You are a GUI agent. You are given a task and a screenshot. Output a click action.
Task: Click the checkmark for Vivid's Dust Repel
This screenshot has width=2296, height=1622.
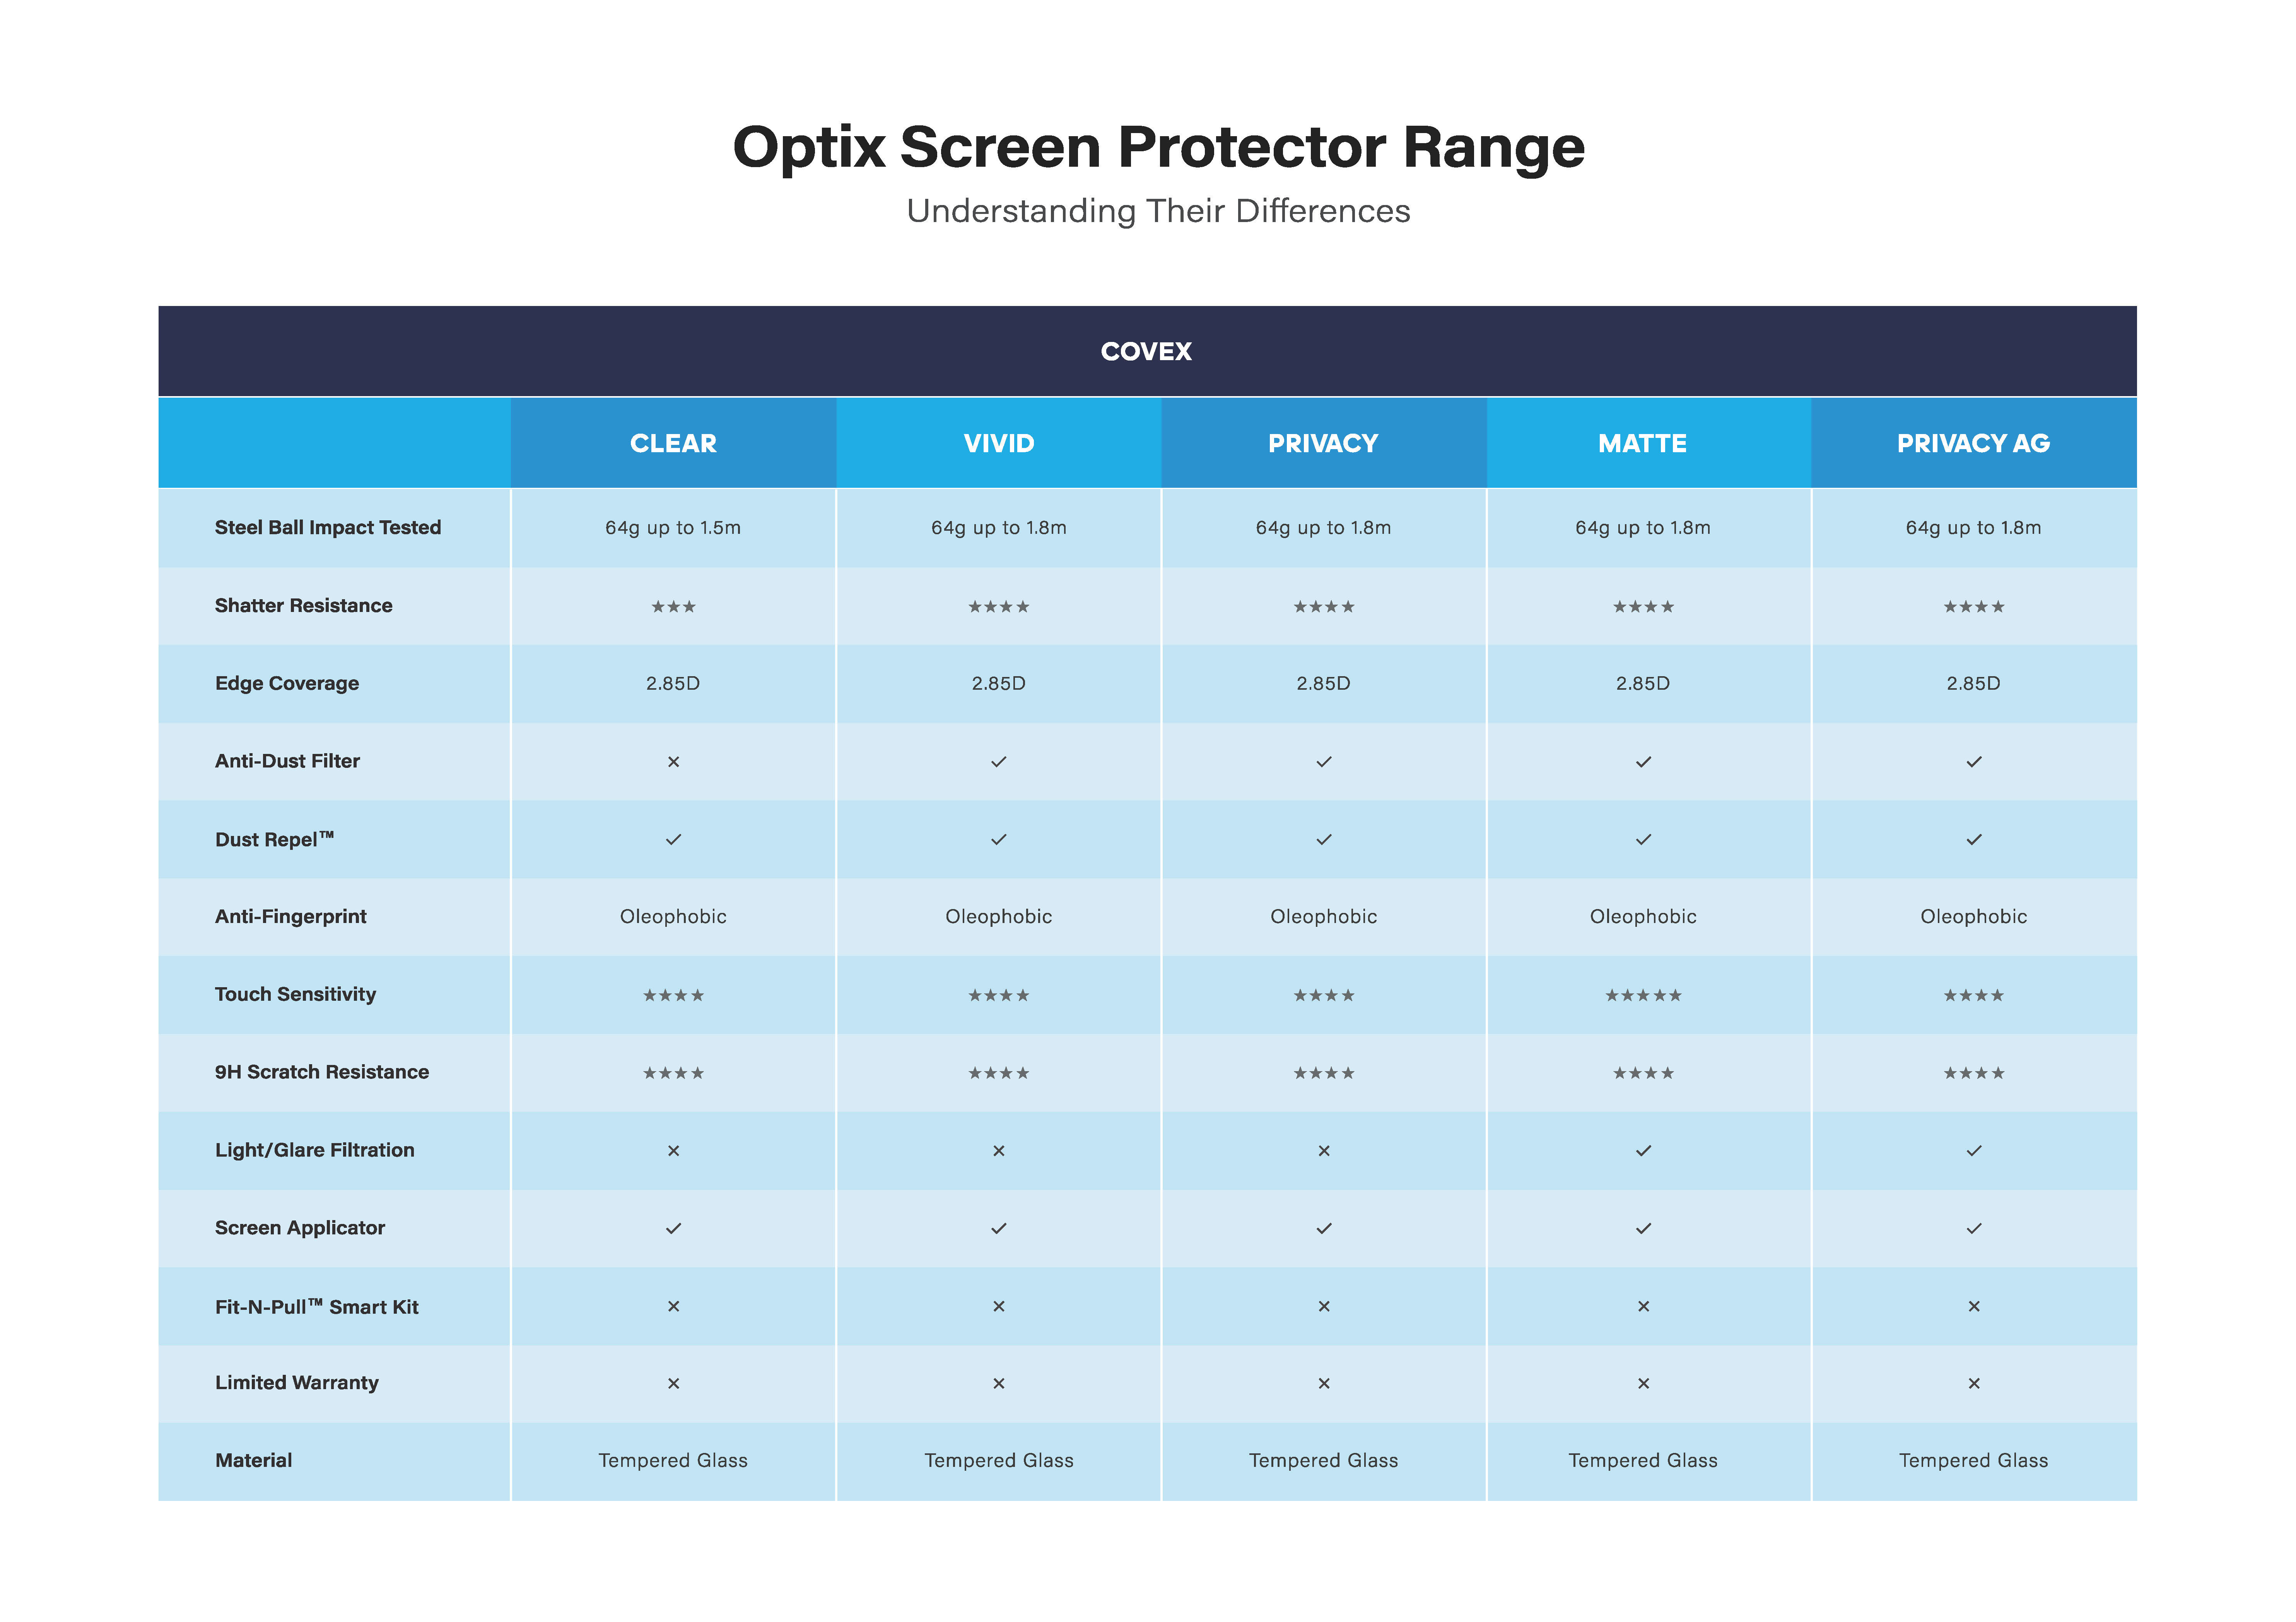(x=998, y=840)
